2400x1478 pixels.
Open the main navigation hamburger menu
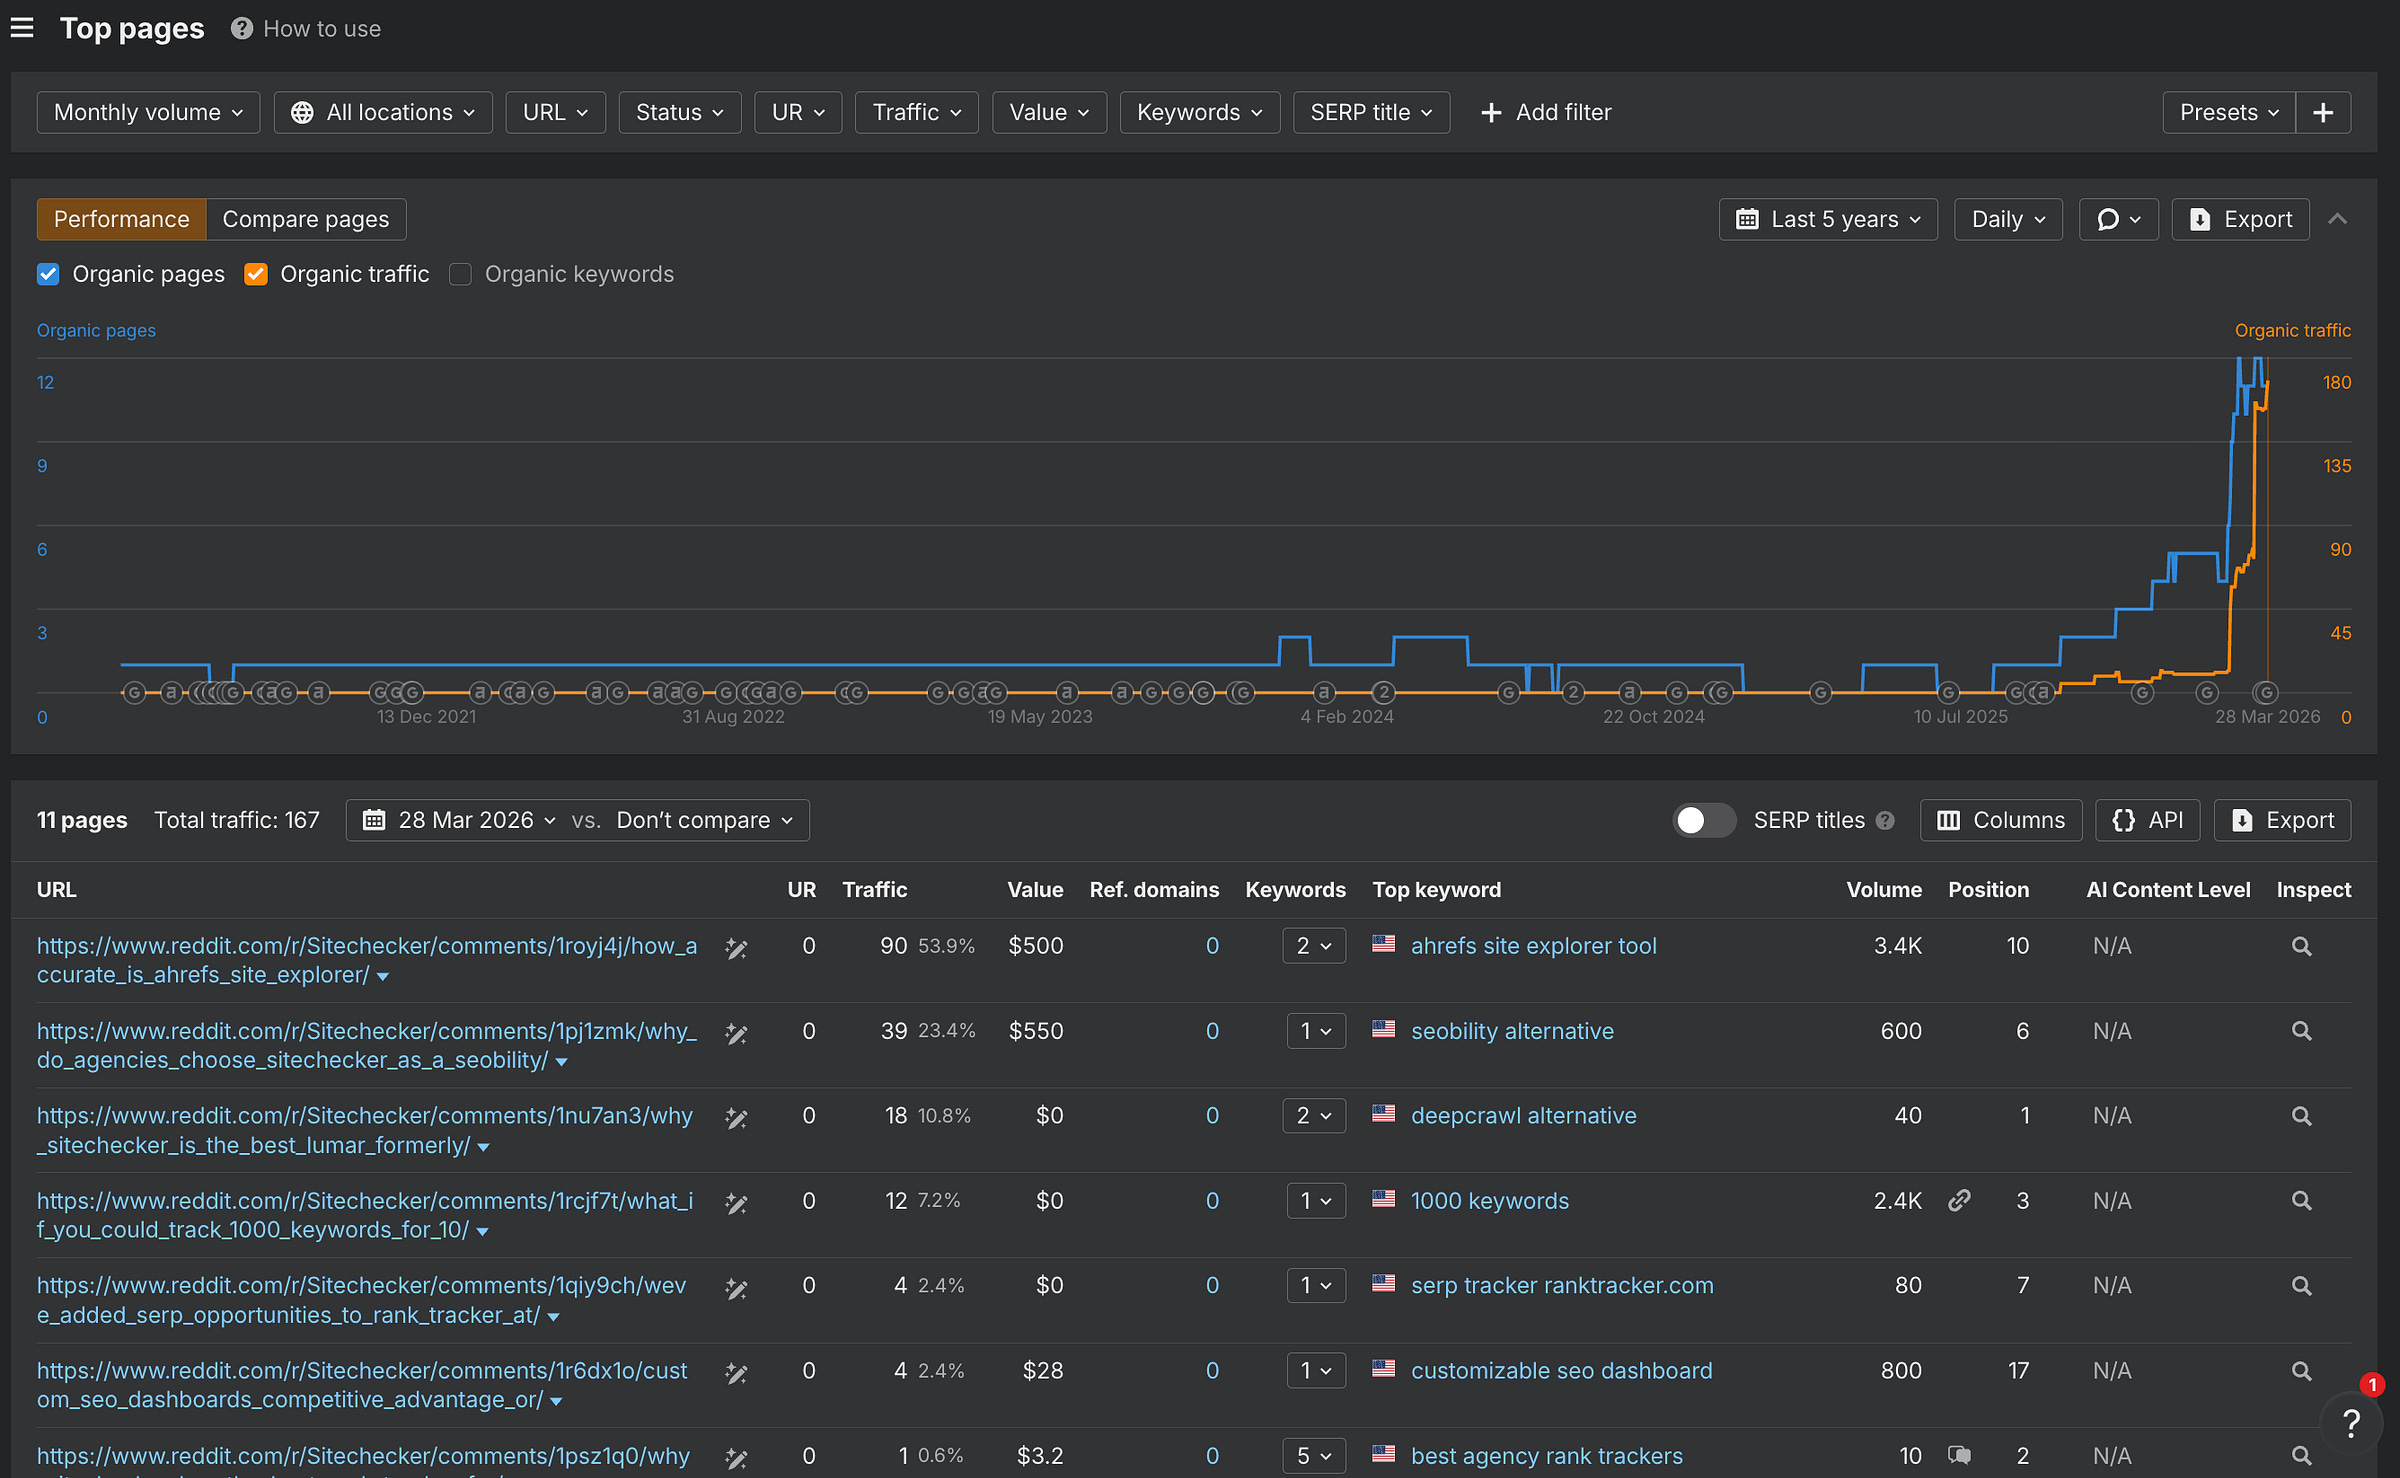[x=22, y=28]
